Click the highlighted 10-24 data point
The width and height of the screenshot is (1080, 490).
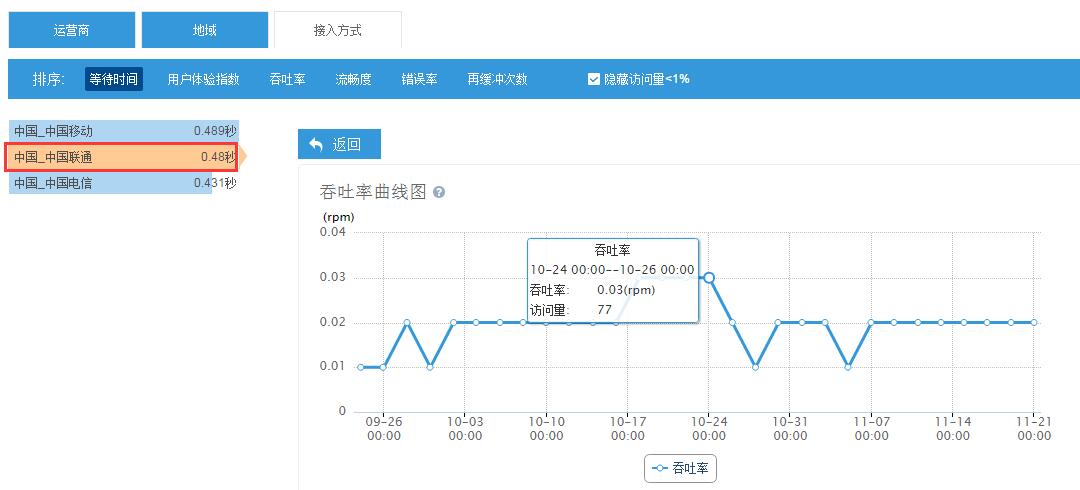point(709,278)
